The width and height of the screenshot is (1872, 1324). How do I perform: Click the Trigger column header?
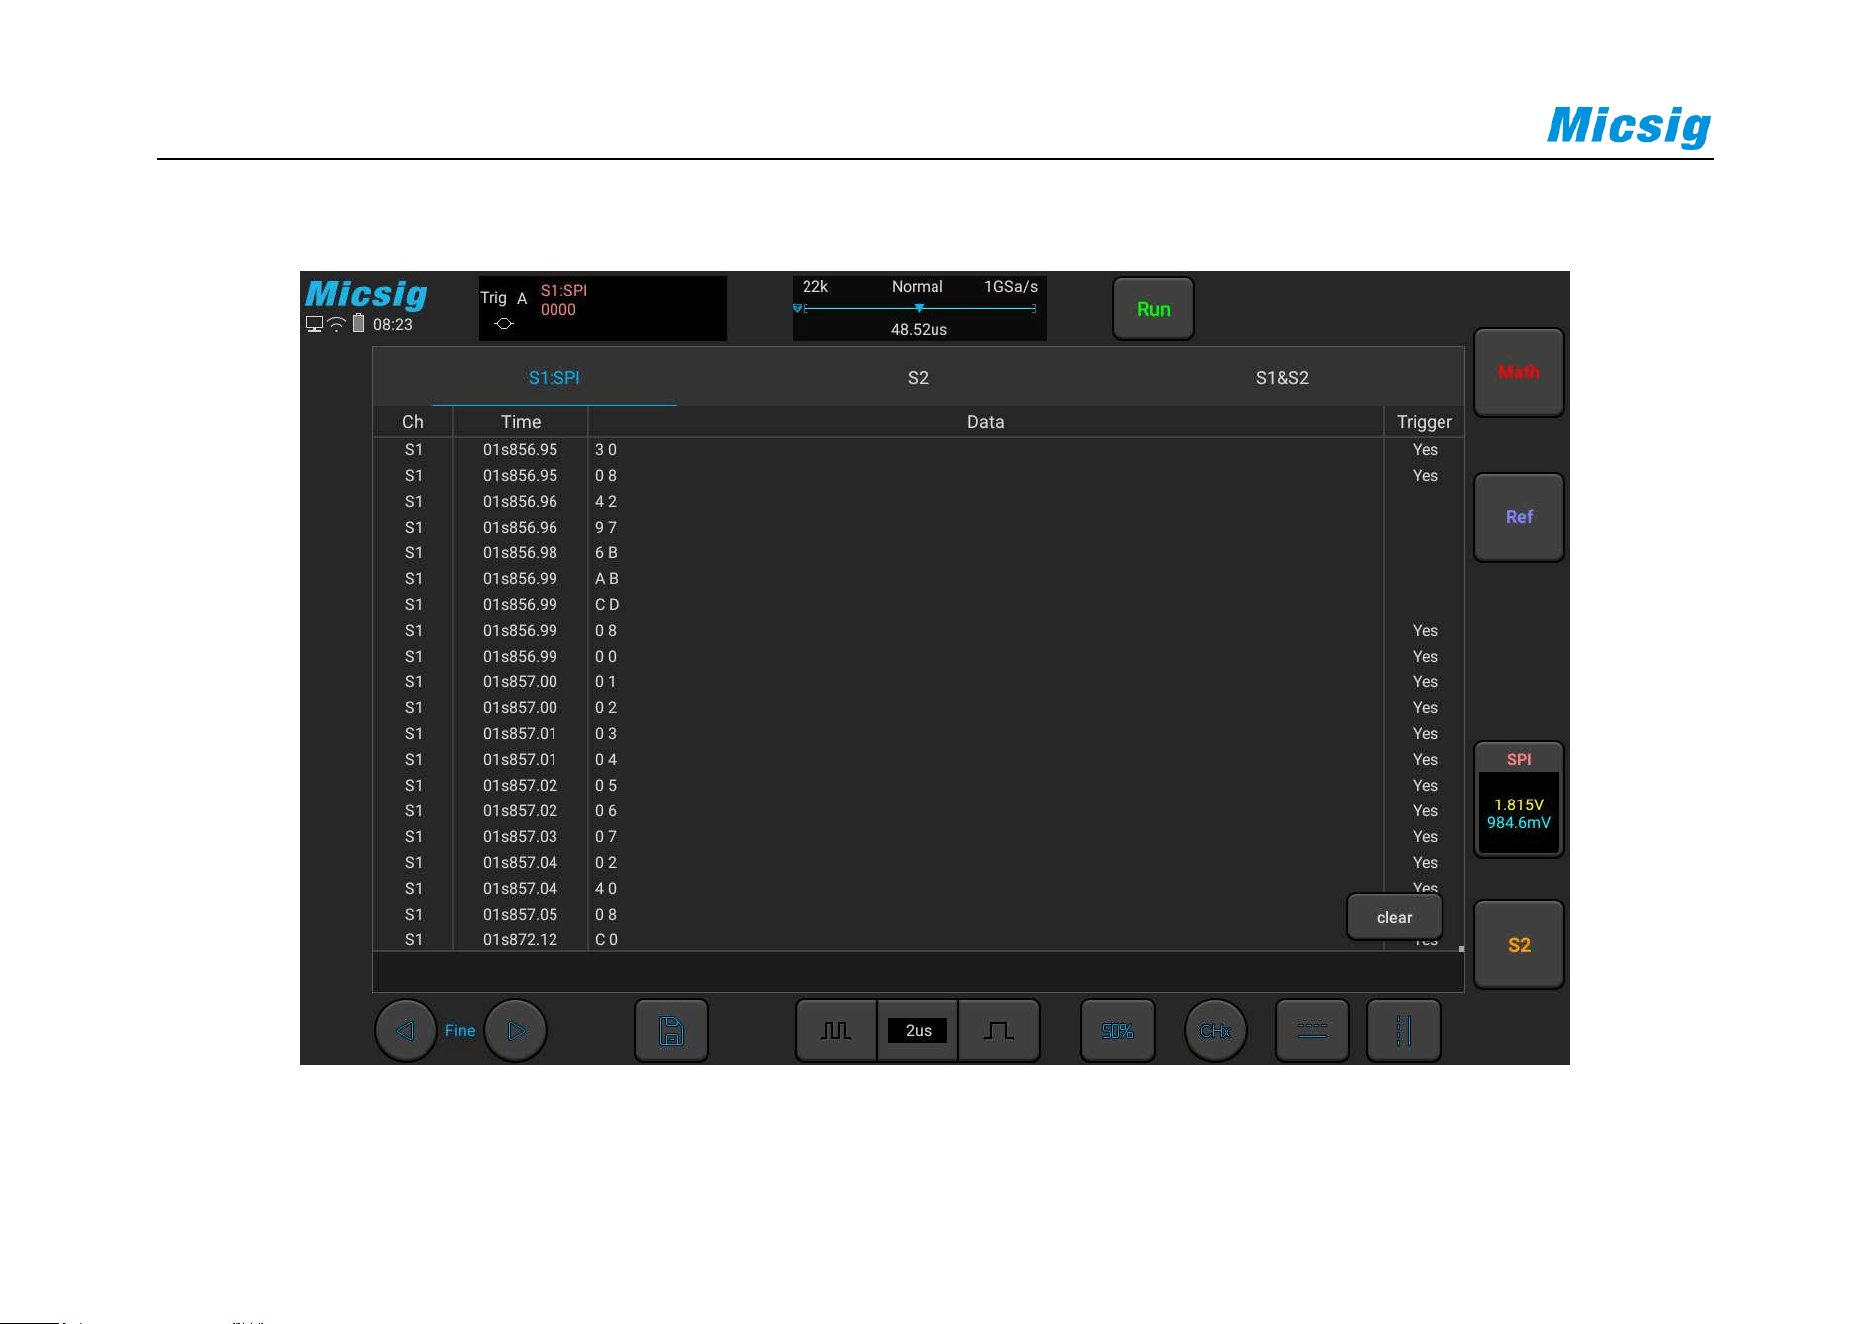(x=1424, y=422)
